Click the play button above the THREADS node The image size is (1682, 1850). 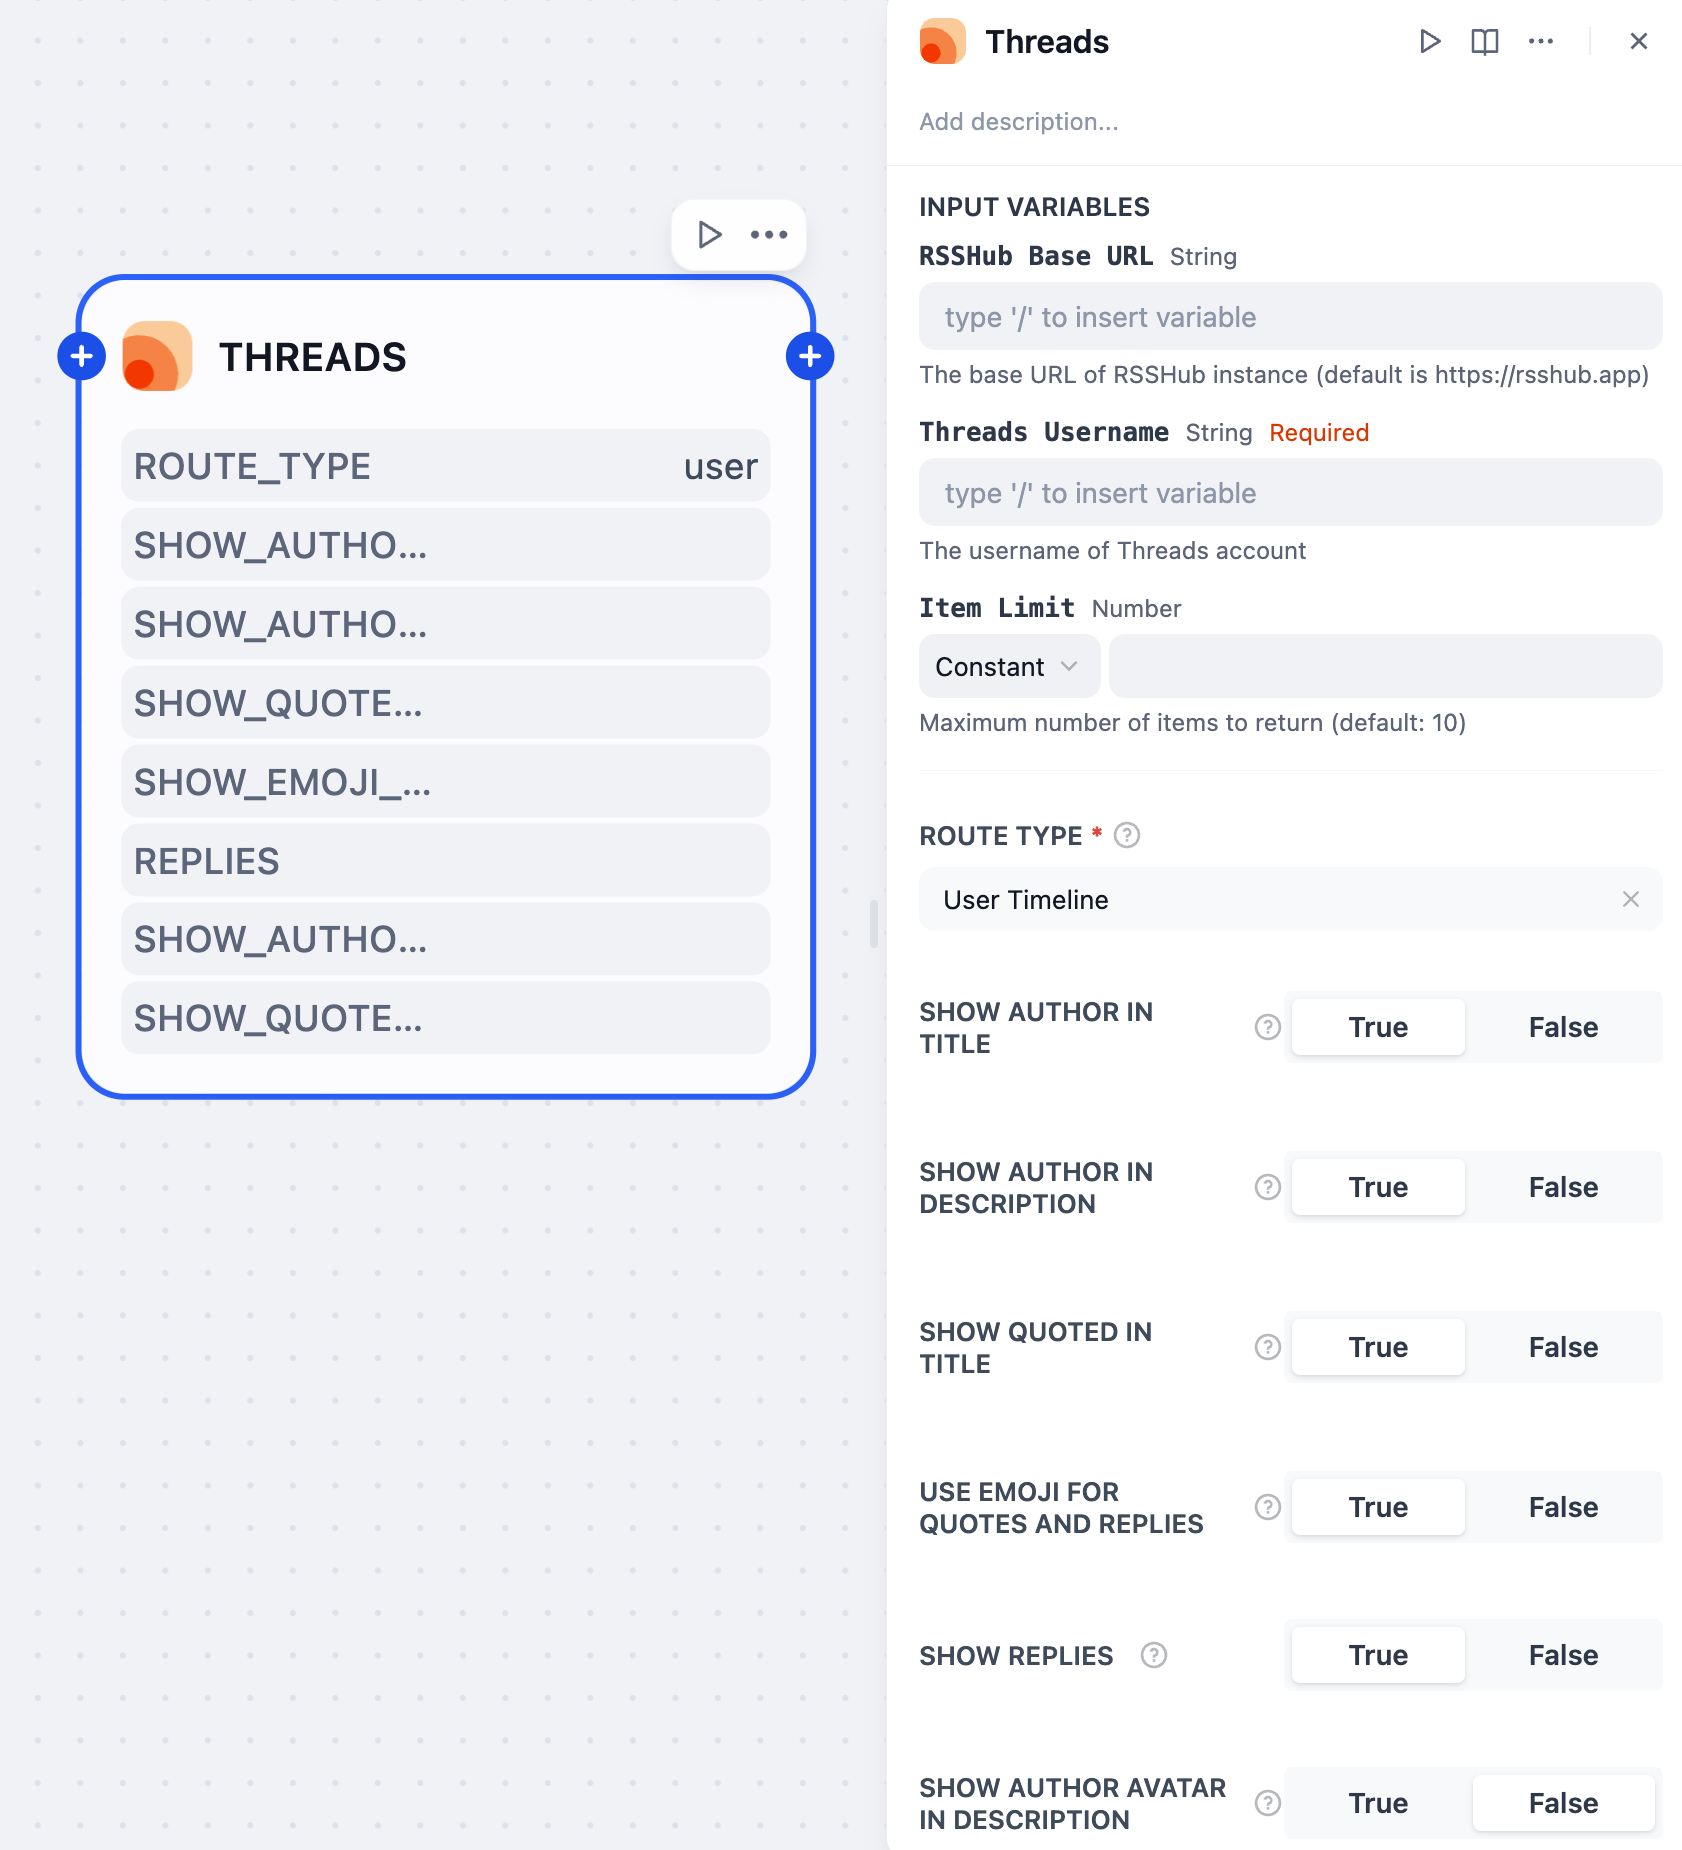coord(709,235)
